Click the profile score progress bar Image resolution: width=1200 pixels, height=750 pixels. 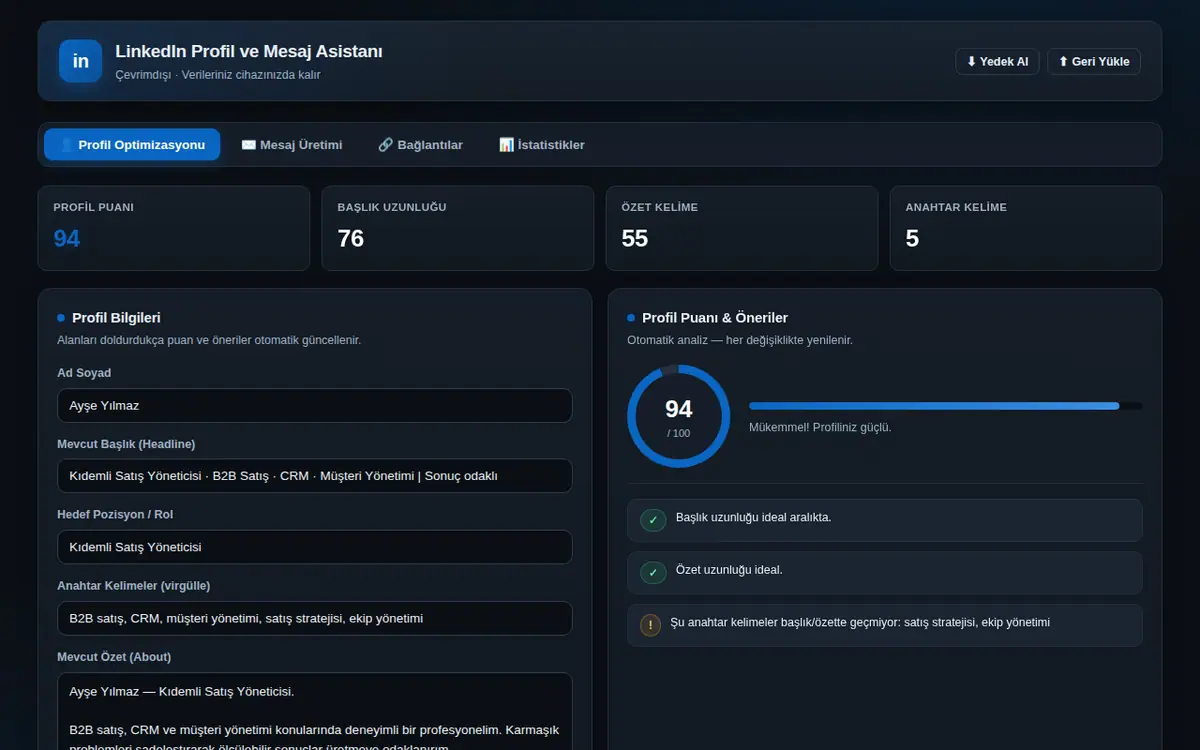pos(946,405)
